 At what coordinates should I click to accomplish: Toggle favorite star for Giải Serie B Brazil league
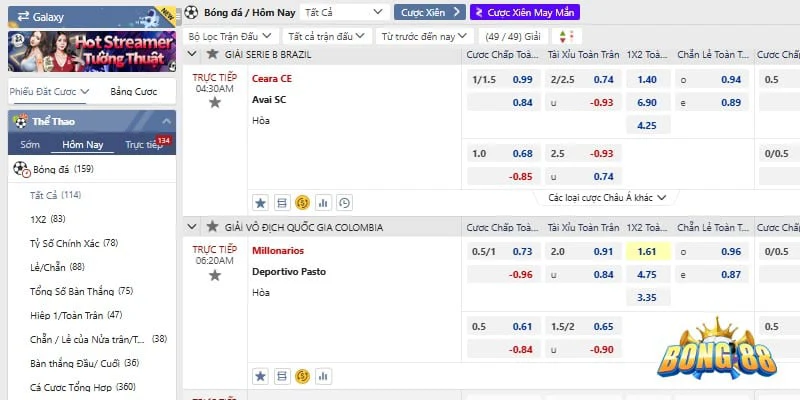pyautogui.click(x=211, y=54)
